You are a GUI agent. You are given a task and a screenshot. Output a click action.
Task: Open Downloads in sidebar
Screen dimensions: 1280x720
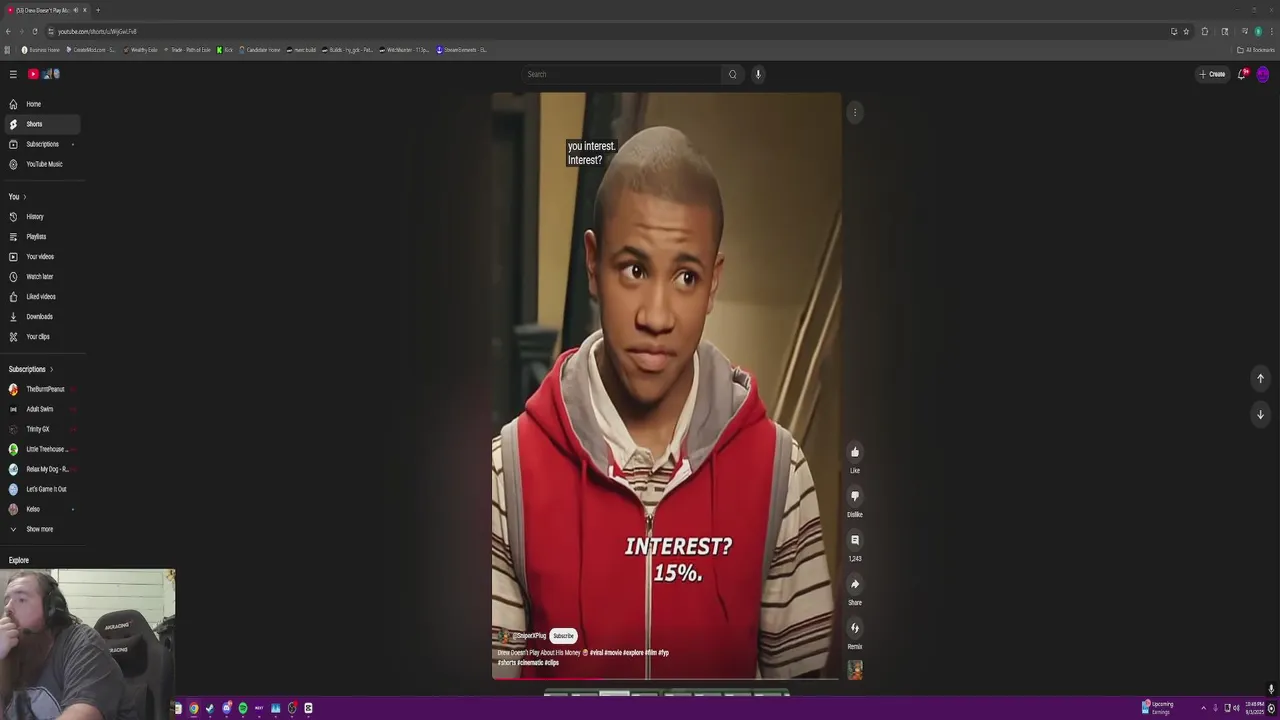click(40, 317)
